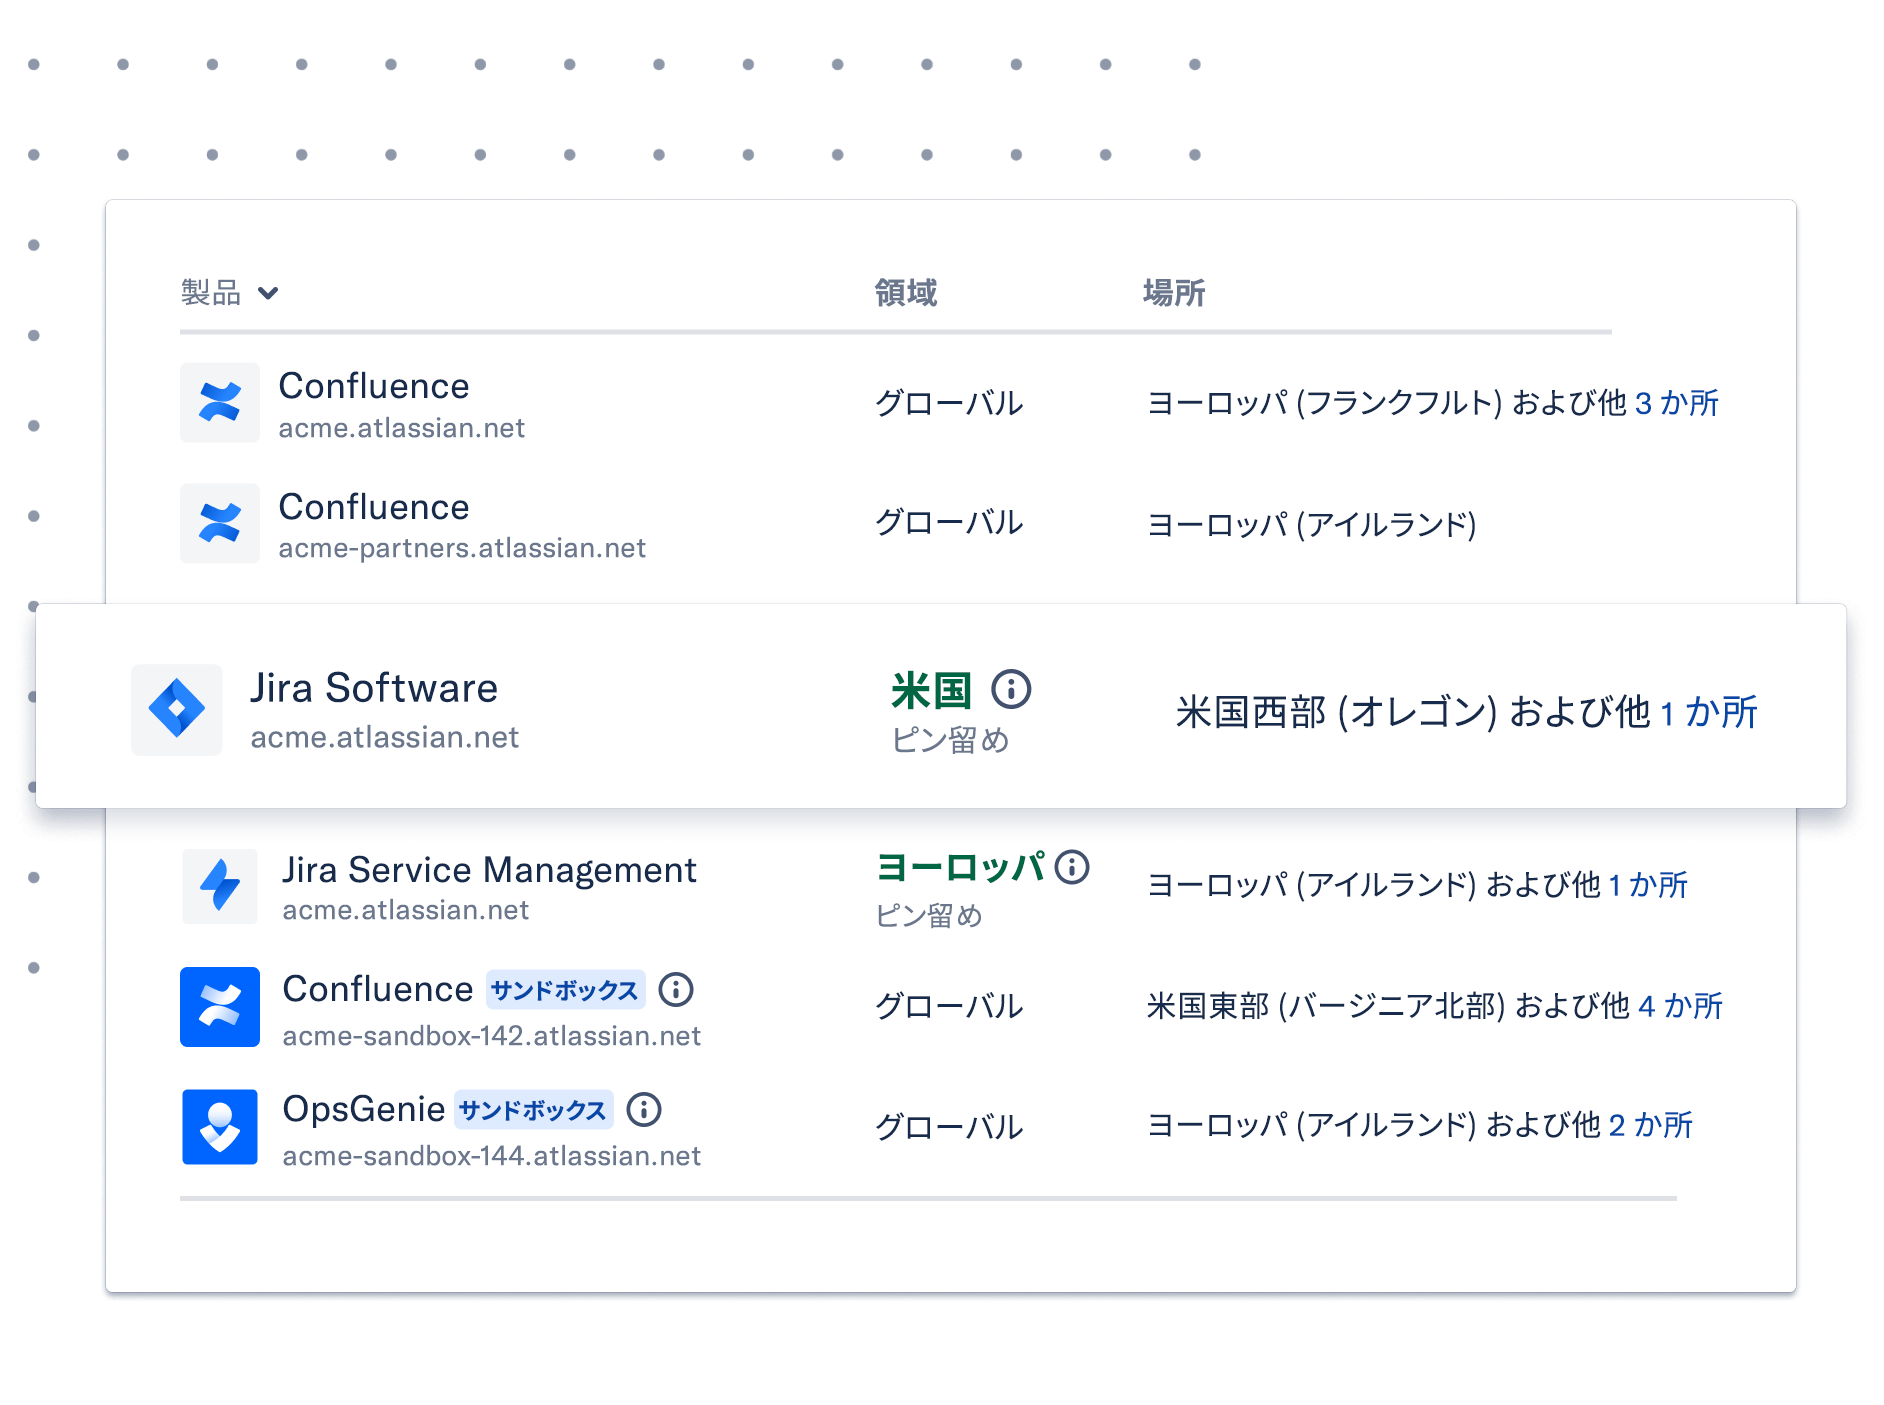Click 米国西部 (オレゴン) location text
The image size is (1884, 1405).
1337,712
